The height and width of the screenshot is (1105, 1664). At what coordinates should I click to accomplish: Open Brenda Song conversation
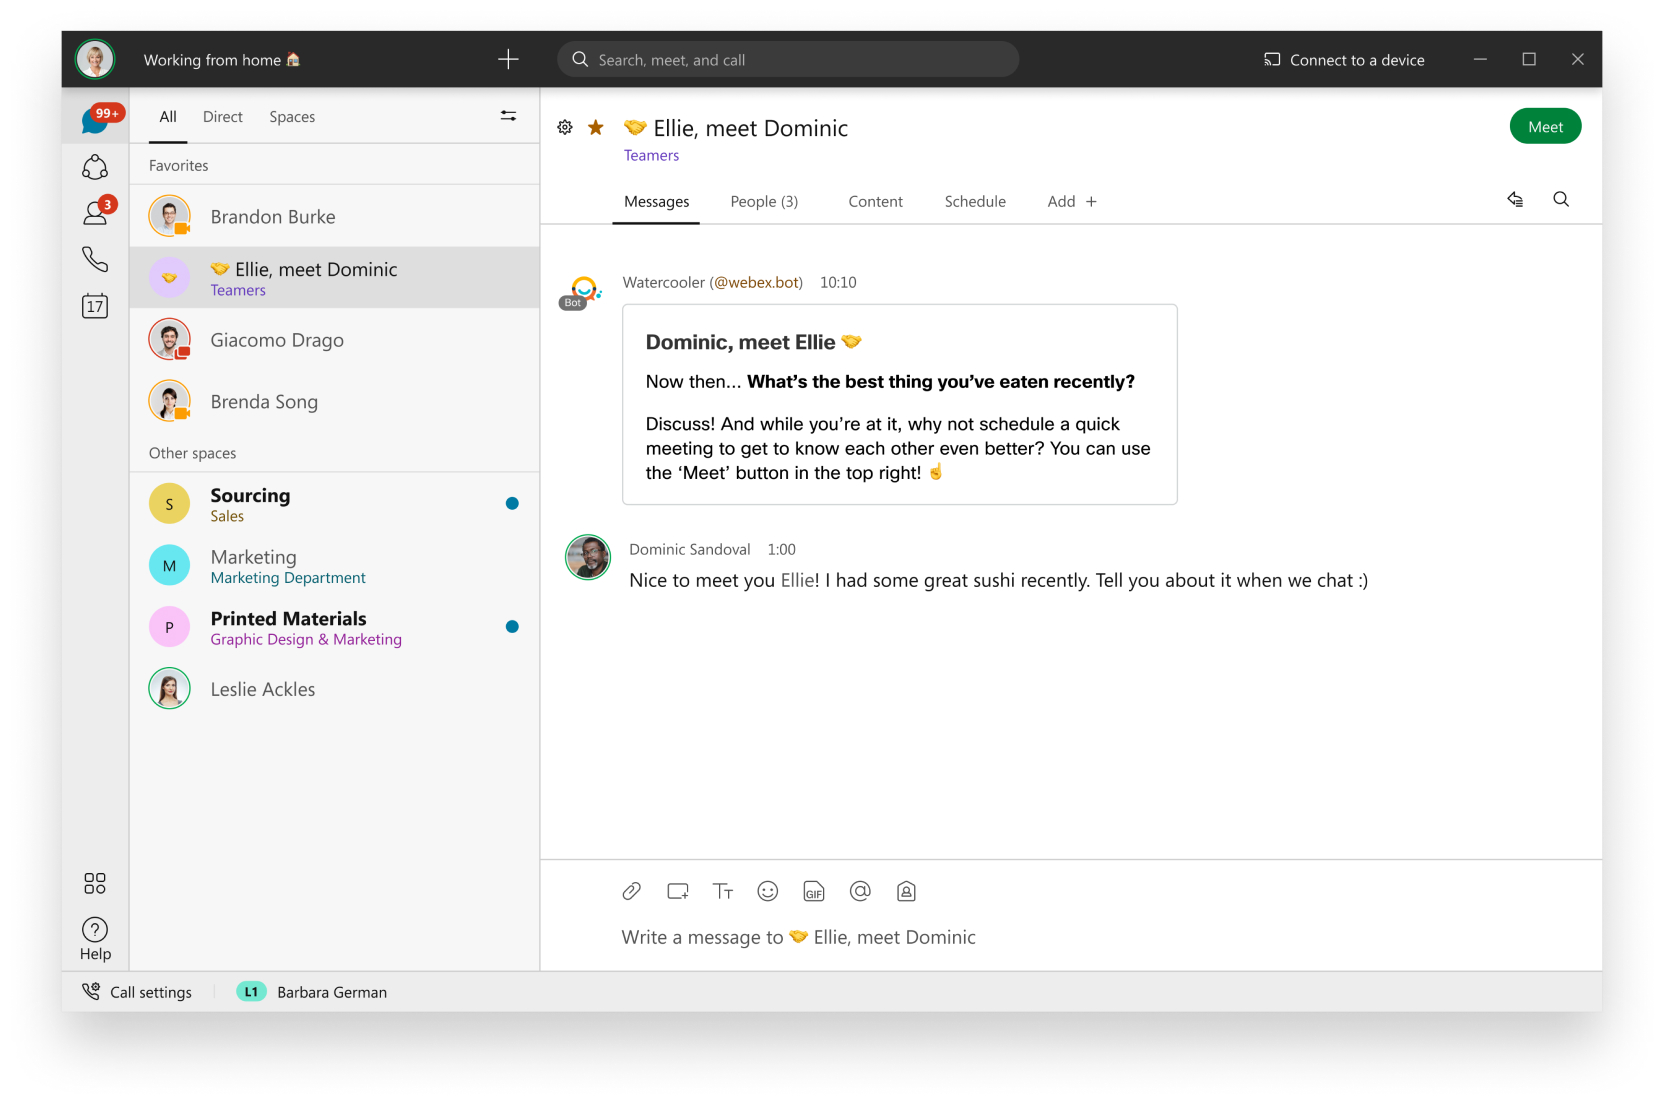pyautogui.click(x=335, y=401)
